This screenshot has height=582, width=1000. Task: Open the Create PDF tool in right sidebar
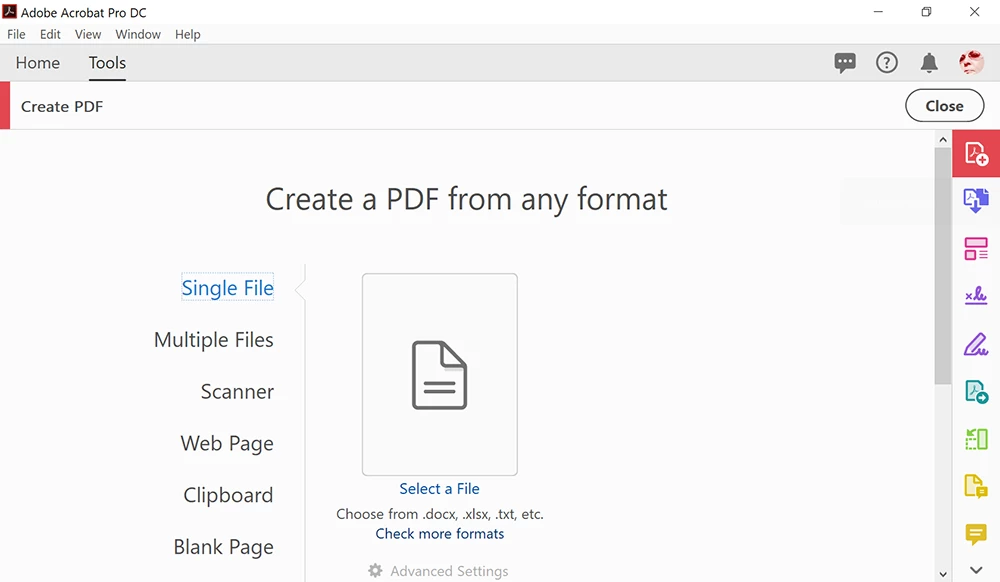point(976,154)
